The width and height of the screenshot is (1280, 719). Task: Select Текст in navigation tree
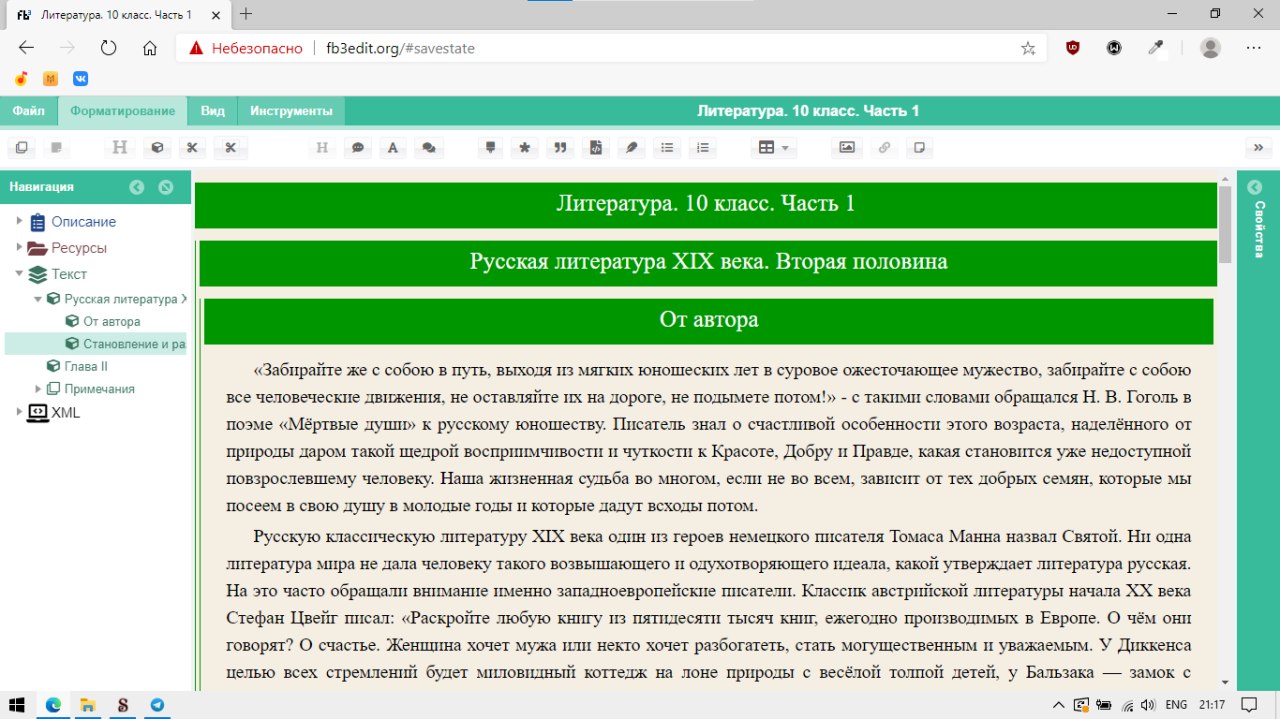click(x=69, y=274)
